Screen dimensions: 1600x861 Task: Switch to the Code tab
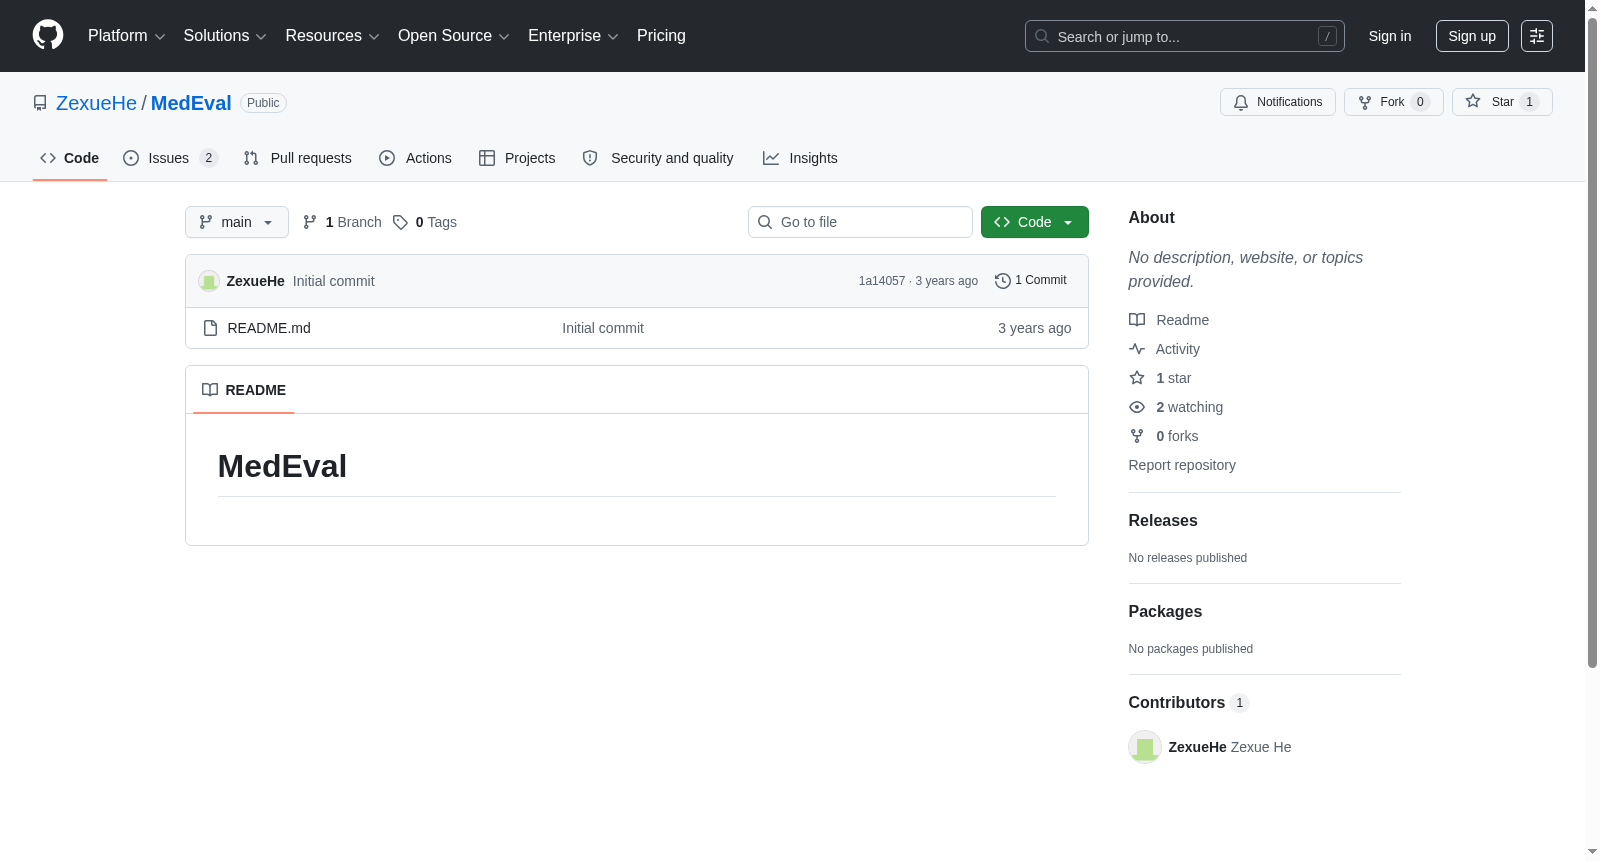click(70, 158)
